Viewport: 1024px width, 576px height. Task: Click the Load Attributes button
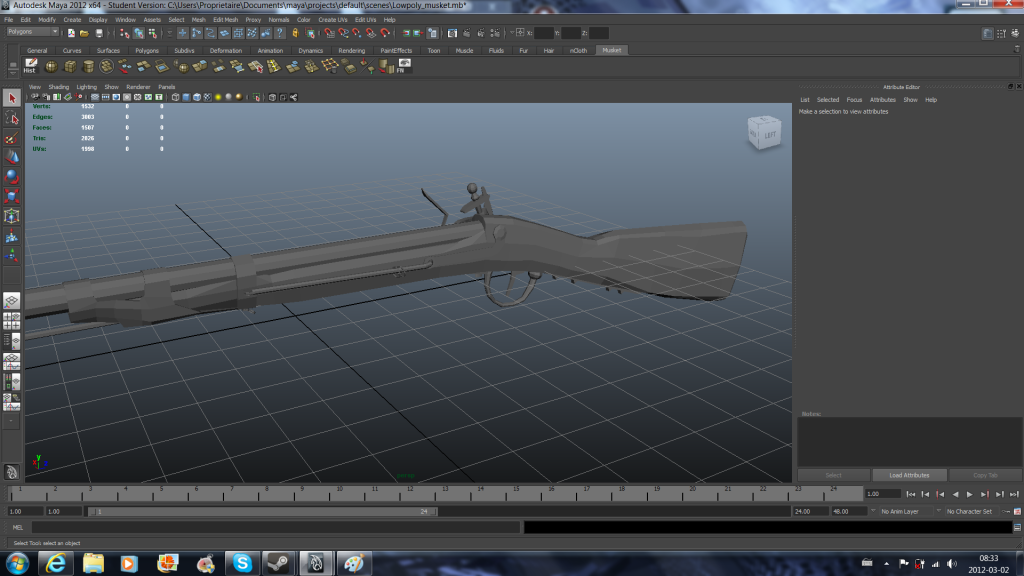tap(908, 475)
